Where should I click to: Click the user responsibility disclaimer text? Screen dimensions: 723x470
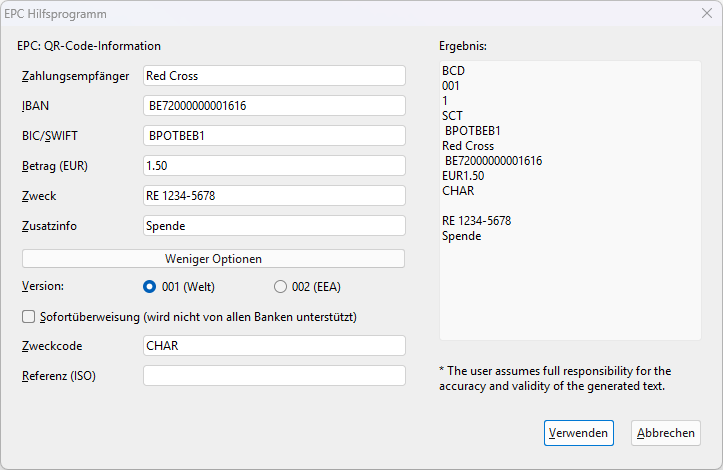pyautogui.click(x=555, y=378)
